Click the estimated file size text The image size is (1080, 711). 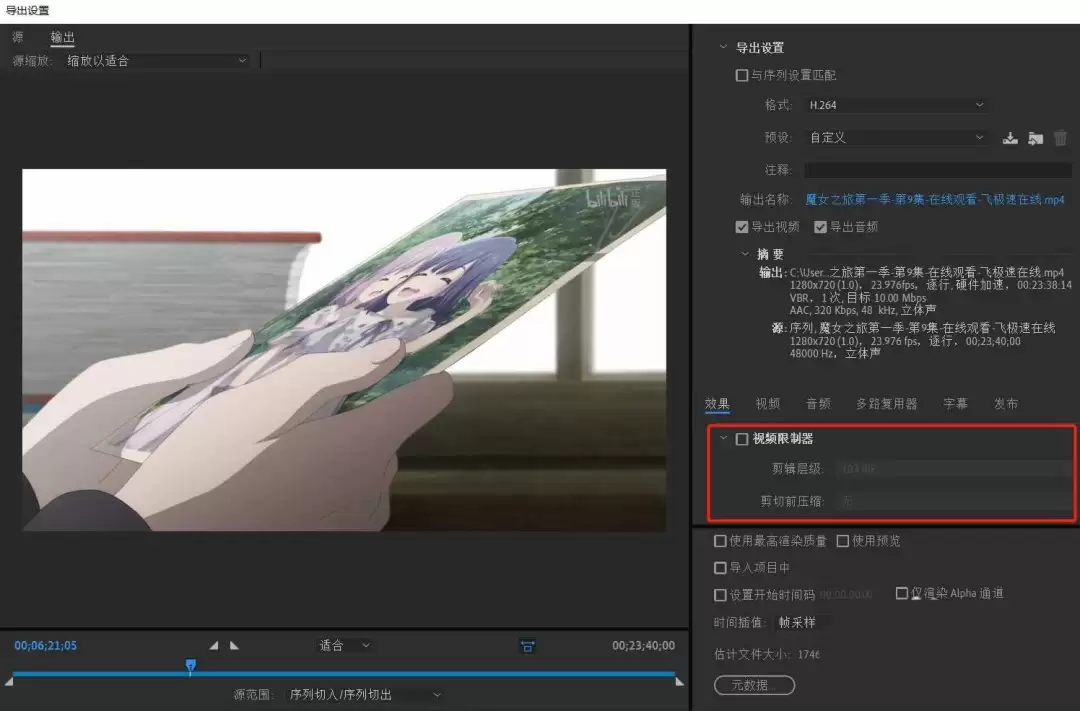click(x=767, y=654)
